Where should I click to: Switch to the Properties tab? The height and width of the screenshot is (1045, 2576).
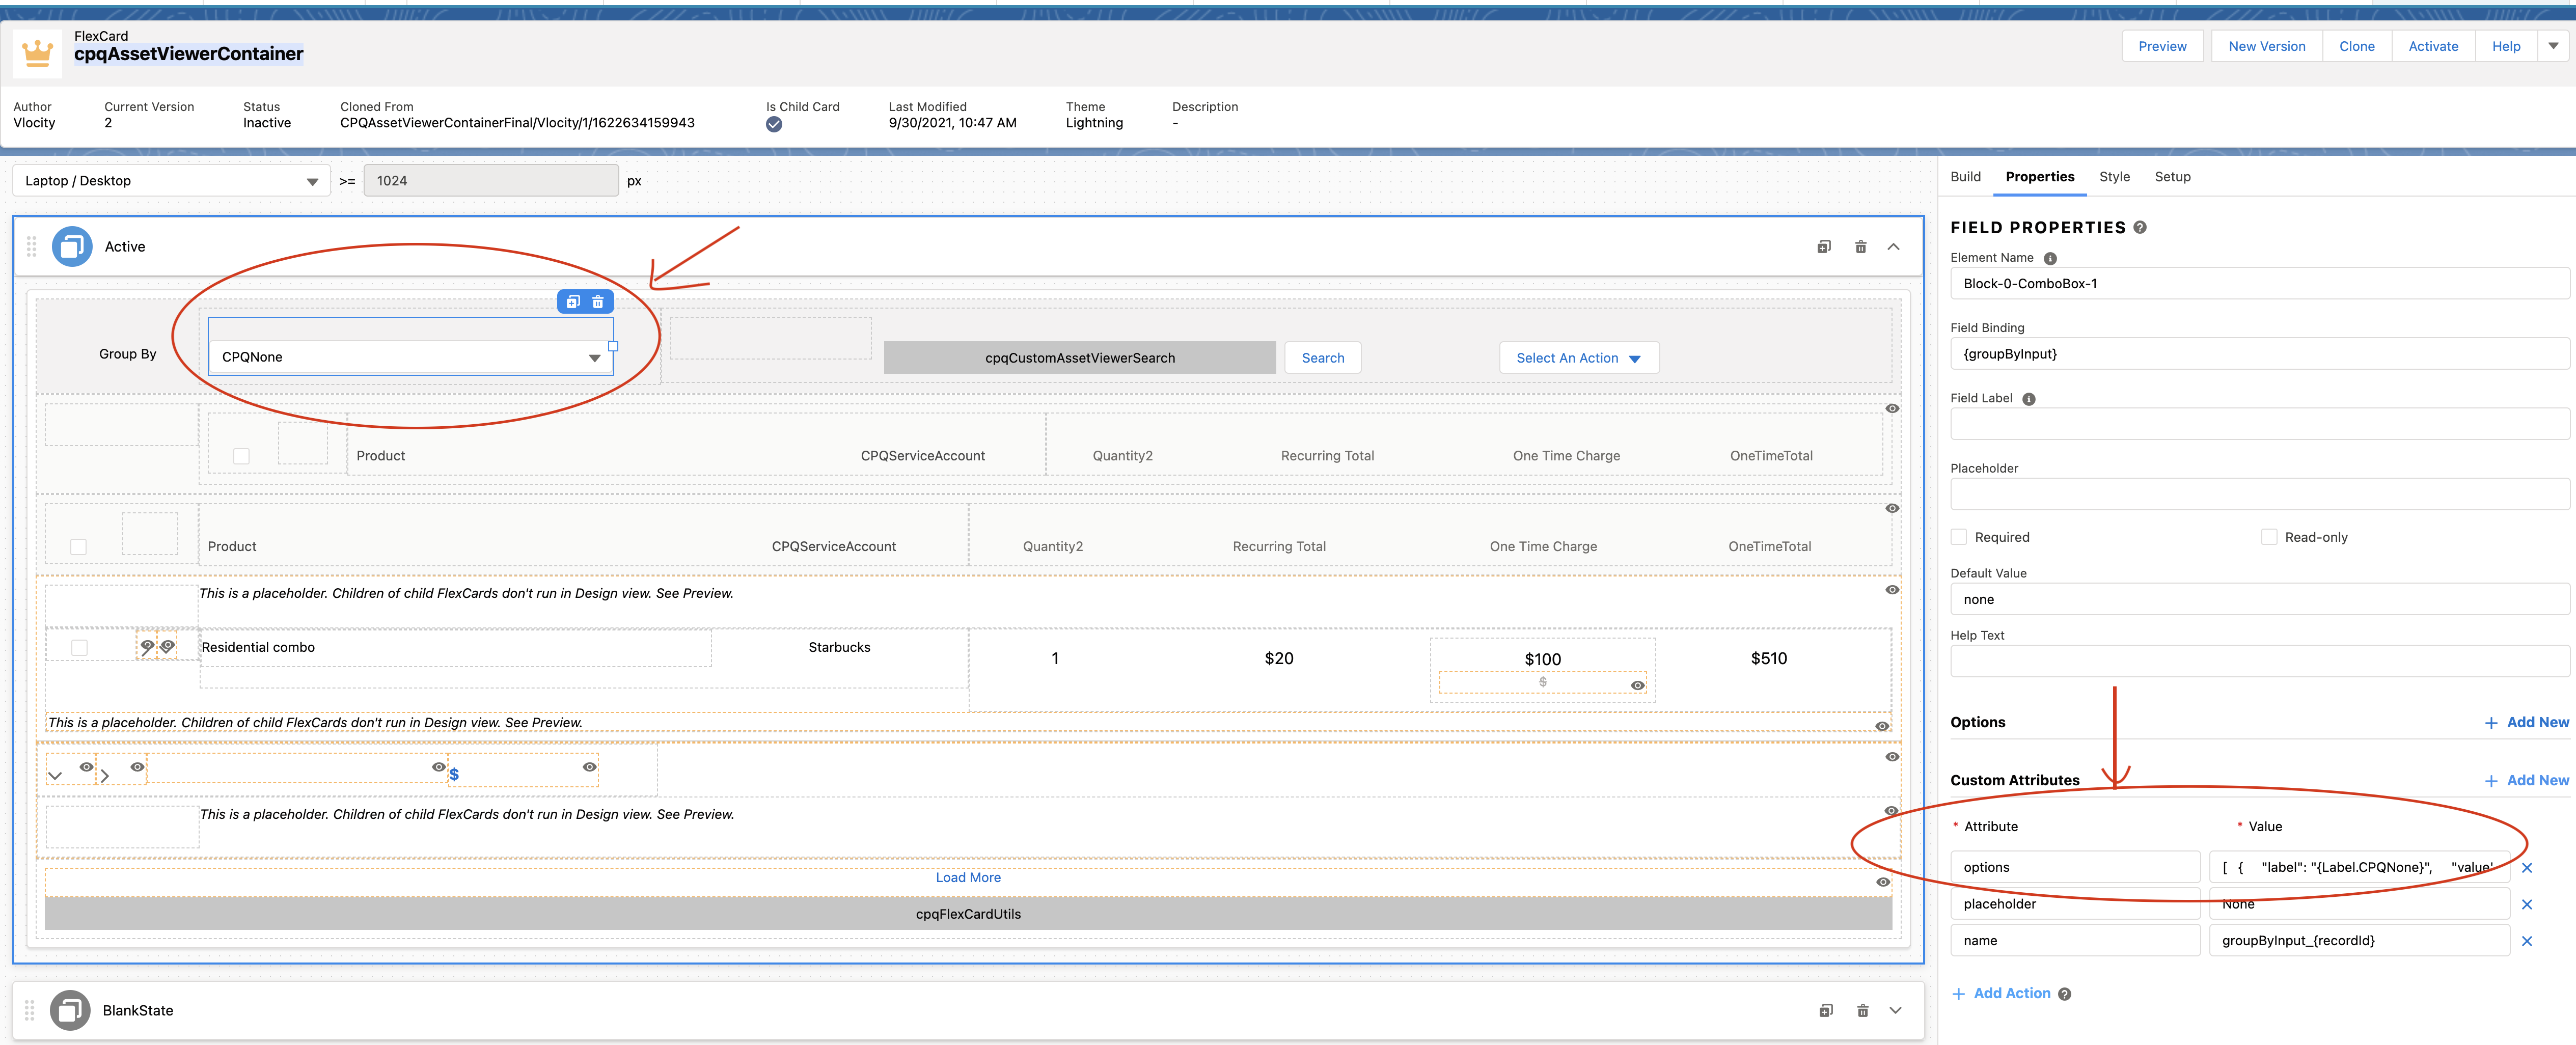click(2040, 177)
